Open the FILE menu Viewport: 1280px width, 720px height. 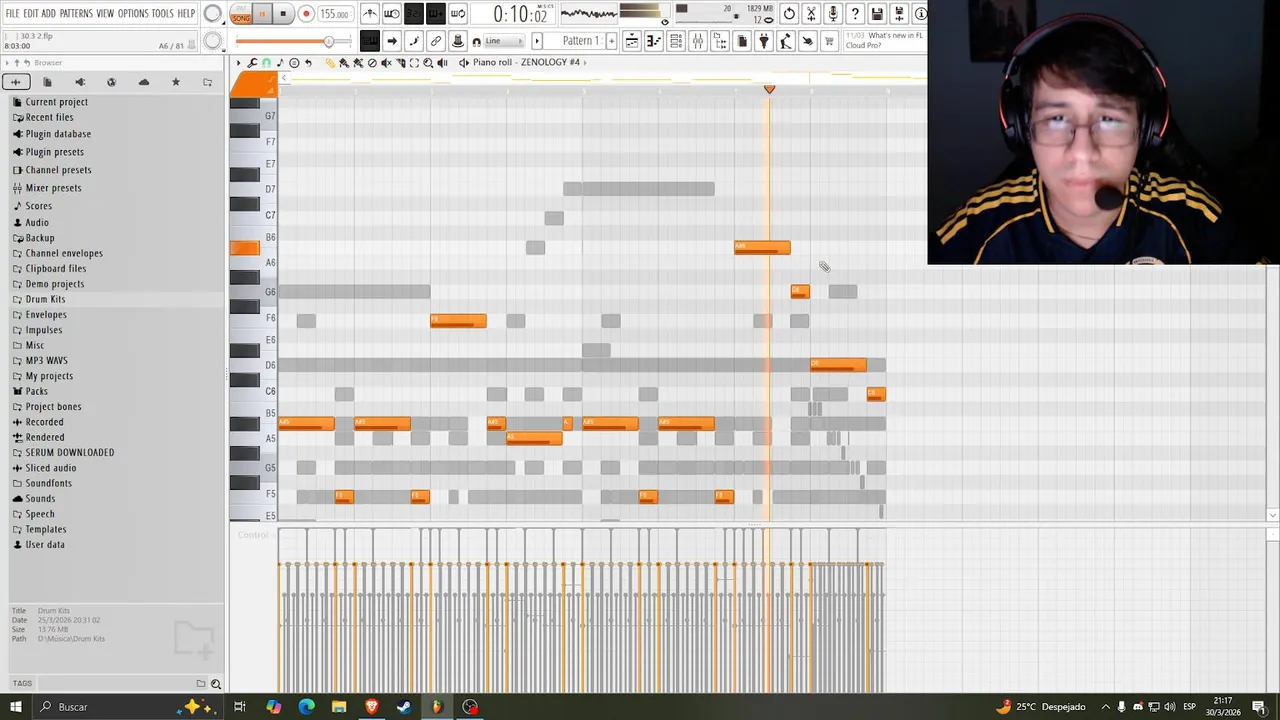pos(12,13)
